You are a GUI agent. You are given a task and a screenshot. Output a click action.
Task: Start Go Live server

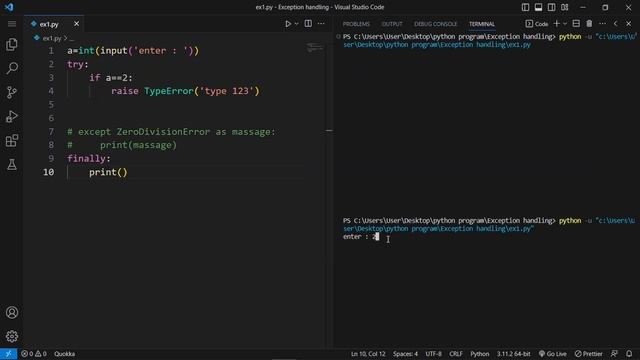click(x=553, y=354)
